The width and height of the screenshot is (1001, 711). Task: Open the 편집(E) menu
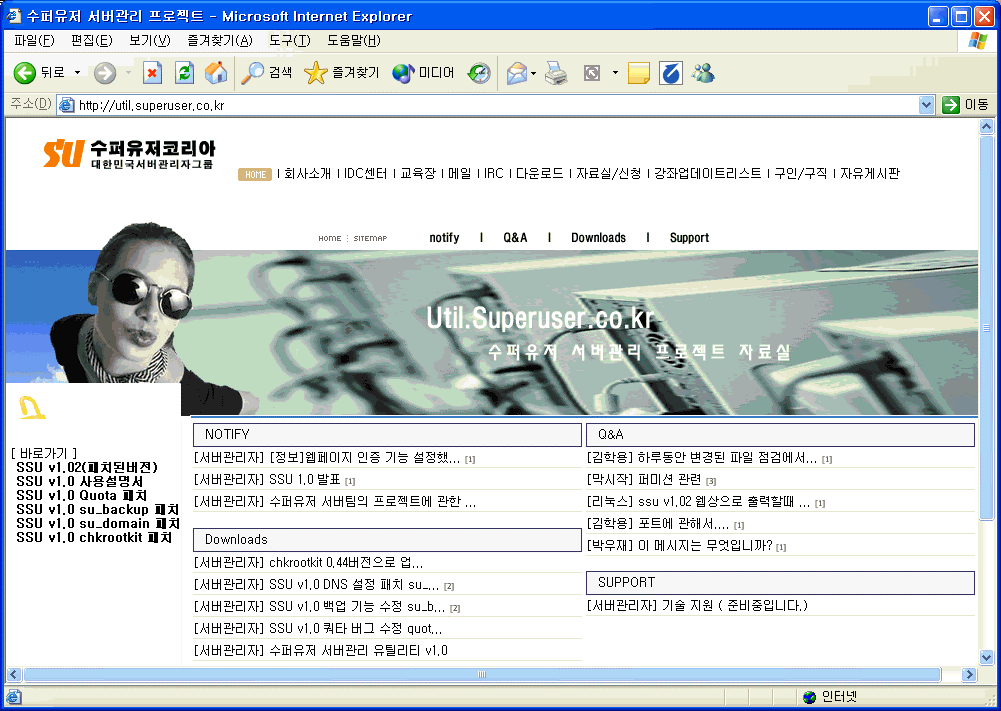click(x=91, y=40)
